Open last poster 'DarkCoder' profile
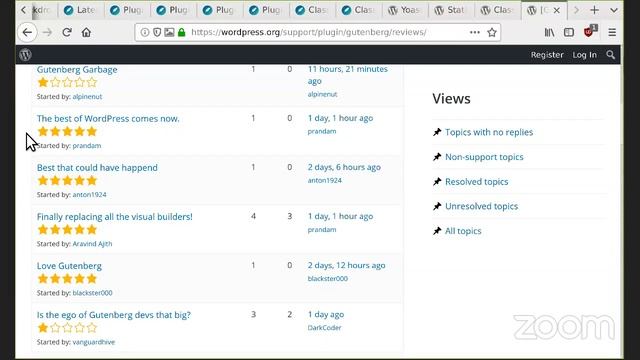The image size is (640, 360). [324, 328]
